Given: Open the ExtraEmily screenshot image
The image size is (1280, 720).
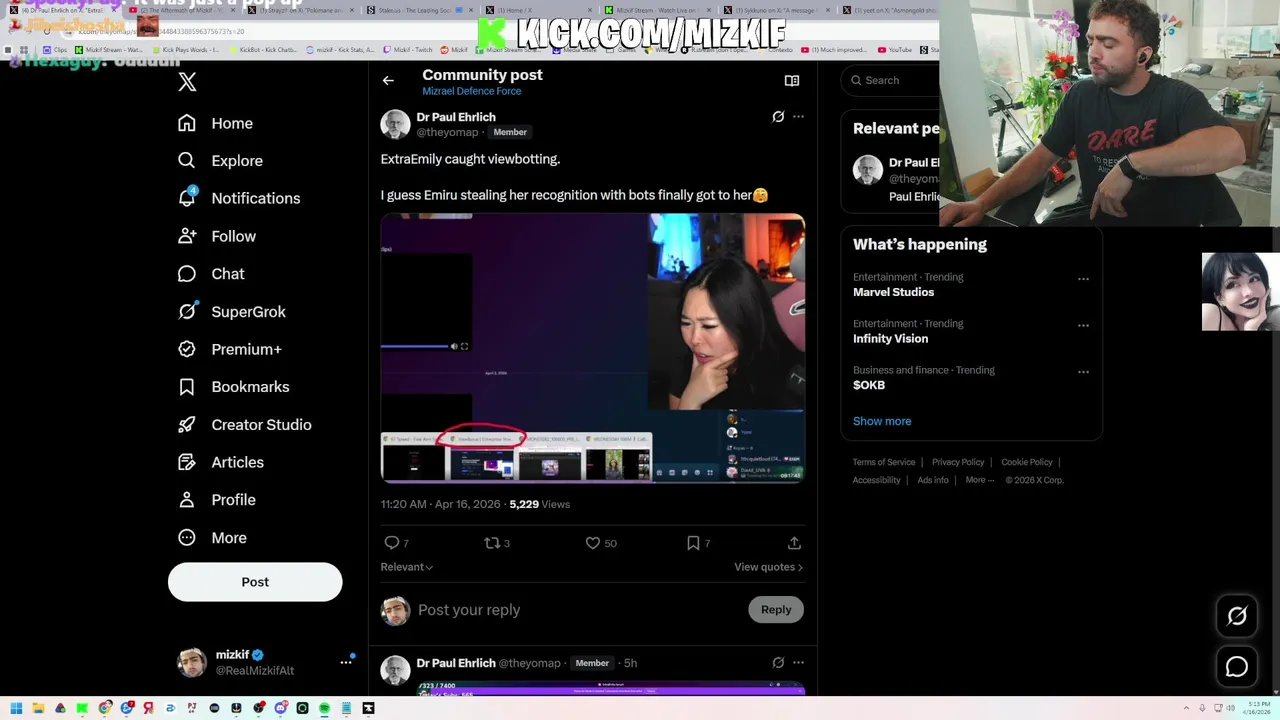Looking at the screenshot, I should tap(593, 348).
